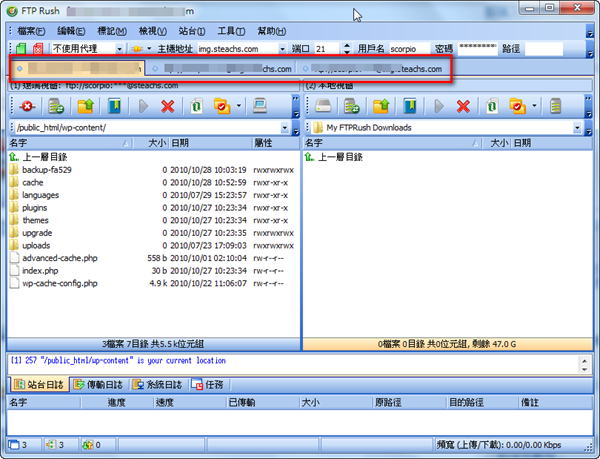Image resolution: width=600 pixels, height=459 pixels.
Task: Click the red disconnect icon in the remote panel
Action: pyautogui.click(x=27, y=106)
